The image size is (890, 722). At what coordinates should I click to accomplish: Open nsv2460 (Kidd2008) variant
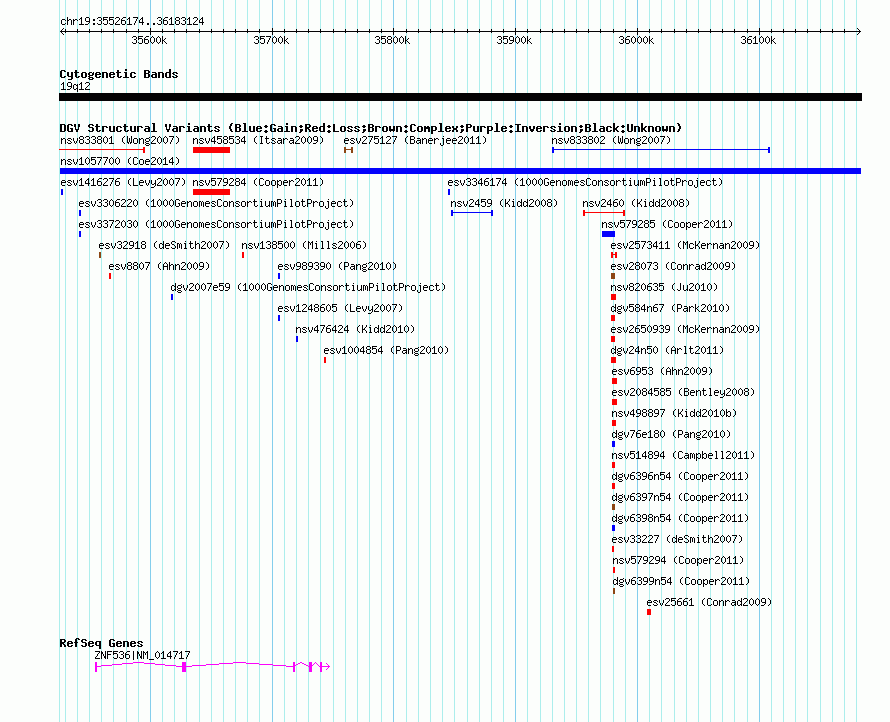[636, 203]
